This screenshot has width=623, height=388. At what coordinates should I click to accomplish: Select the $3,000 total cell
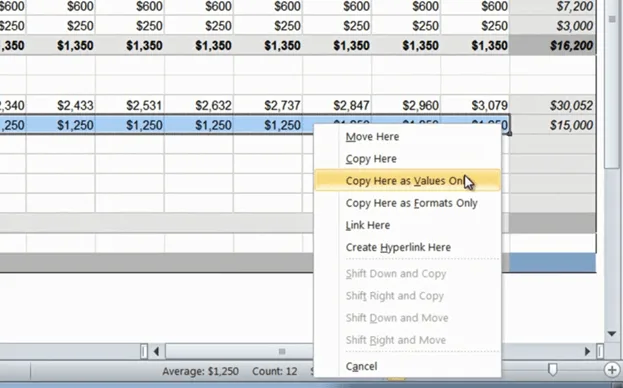(553, 26)
